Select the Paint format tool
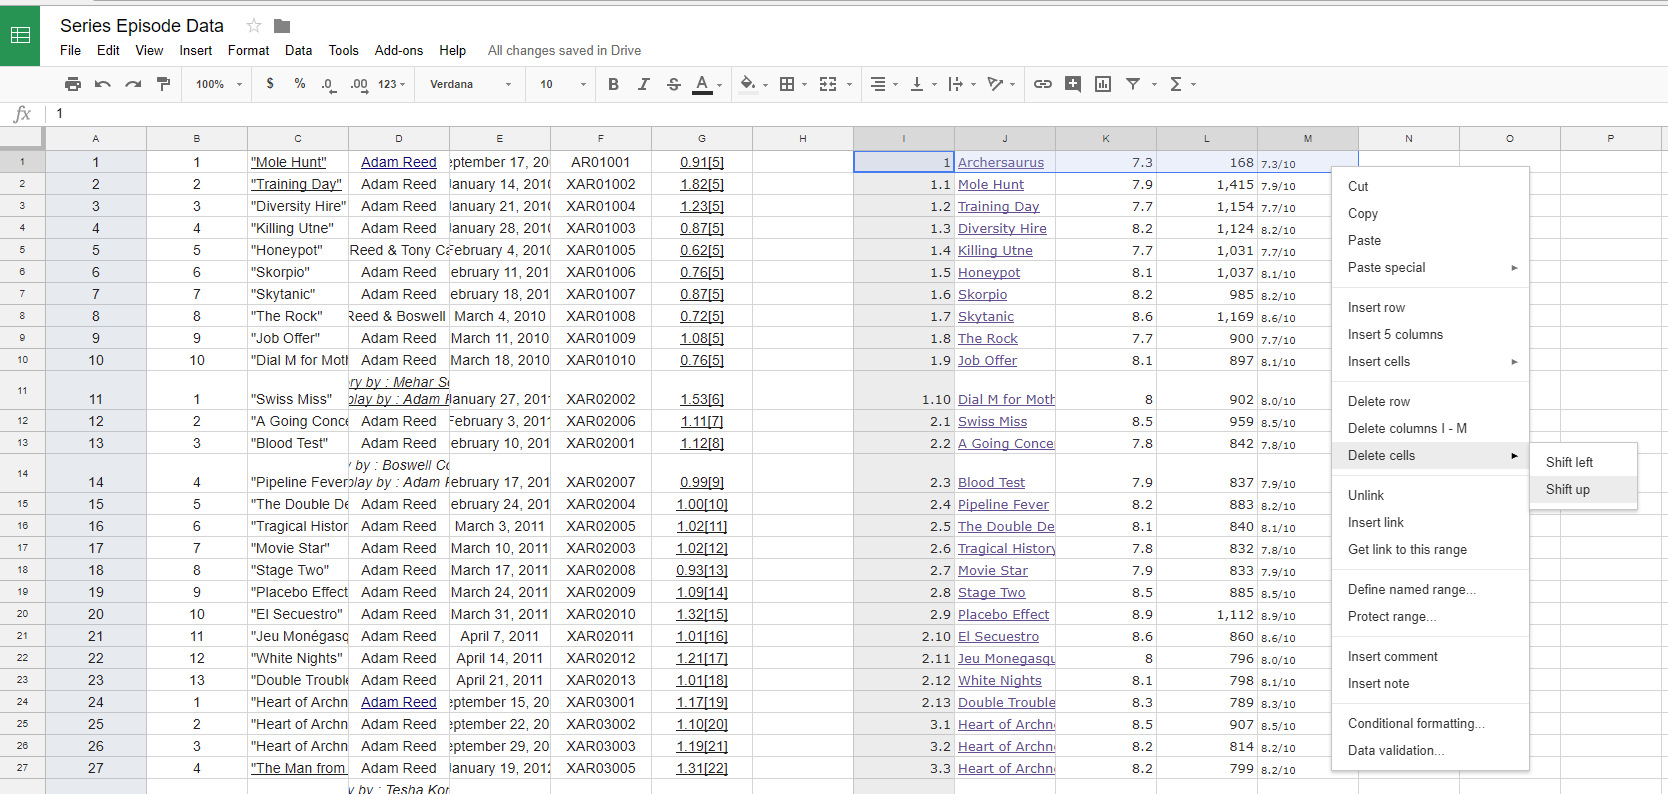The width and height of the screenshot is (1668, 794). tap(163, 84)
